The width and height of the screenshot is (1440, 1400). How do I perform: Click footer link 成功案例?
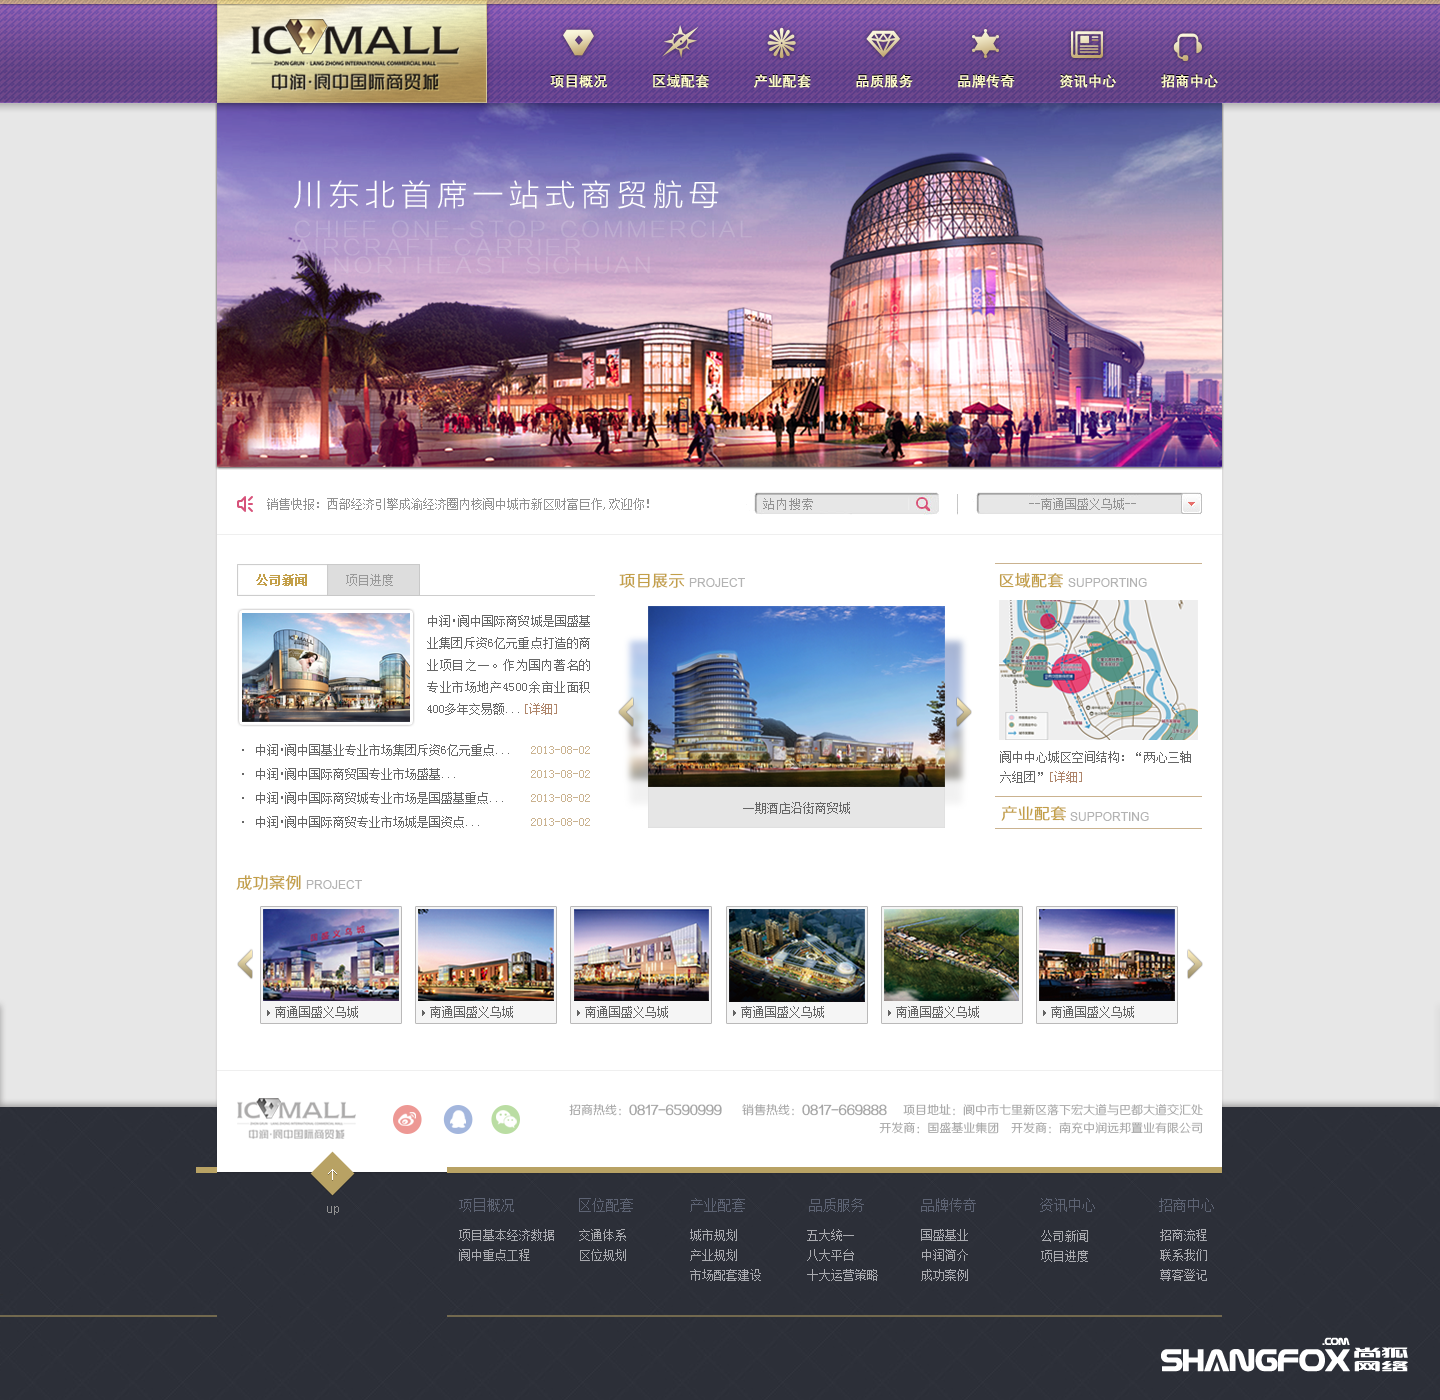coord(944,1275)
